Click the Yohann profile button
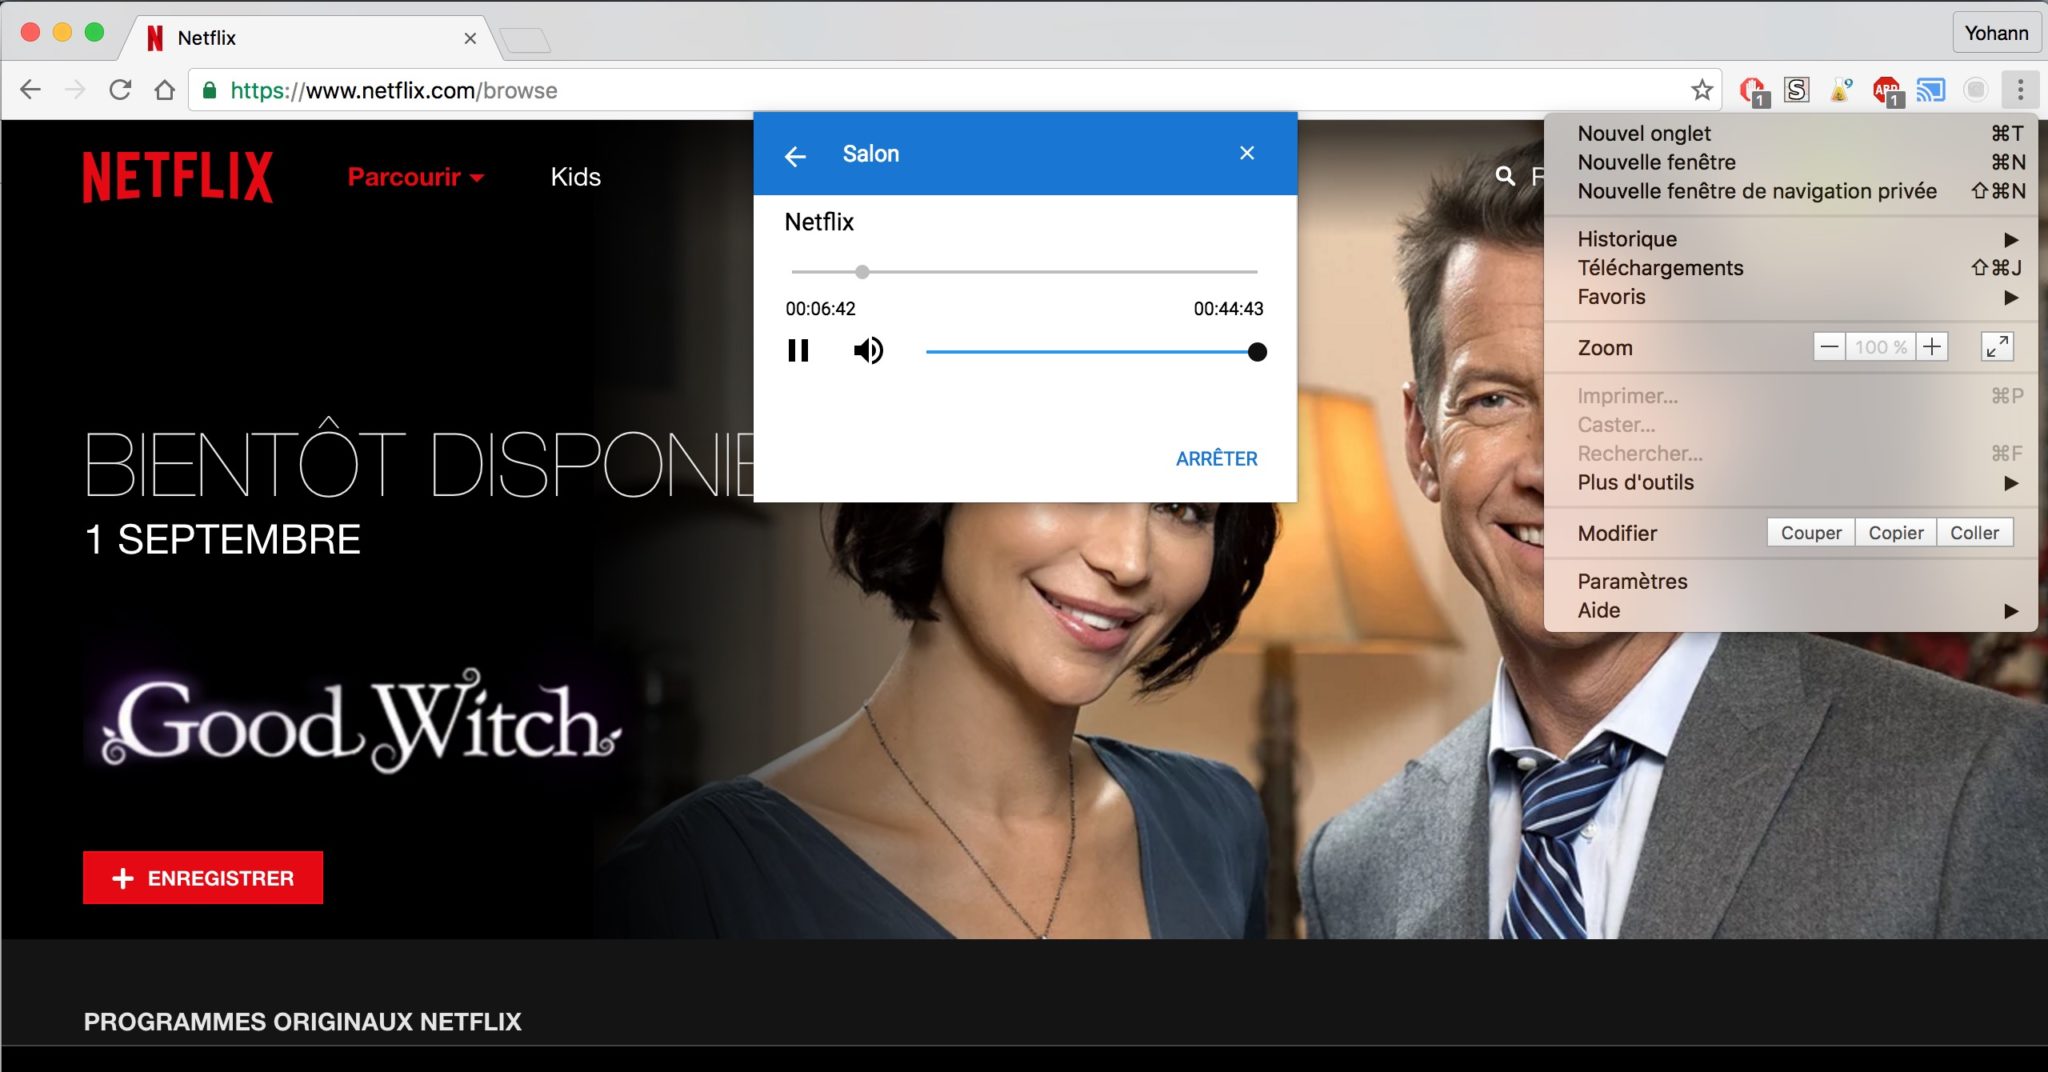 [x=1996, y=33]
